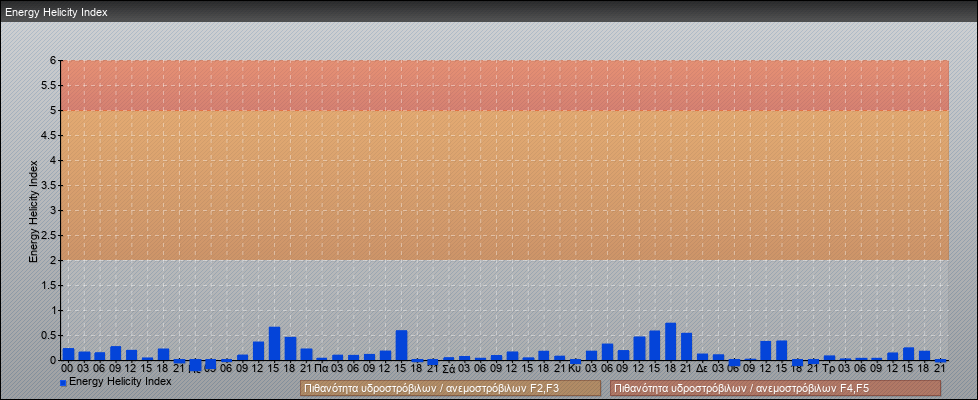Click the Κυ day label on x-axis
Image resolution: width=978 pixels, height=400 pixels.
coord(576,369)
